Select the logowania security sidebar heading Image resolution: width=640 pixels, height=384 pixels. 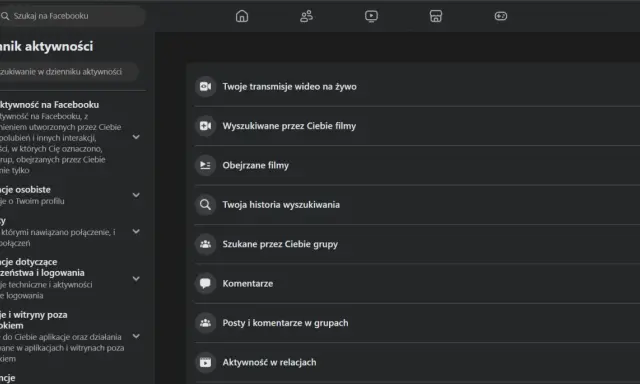[x=42, y=267]
